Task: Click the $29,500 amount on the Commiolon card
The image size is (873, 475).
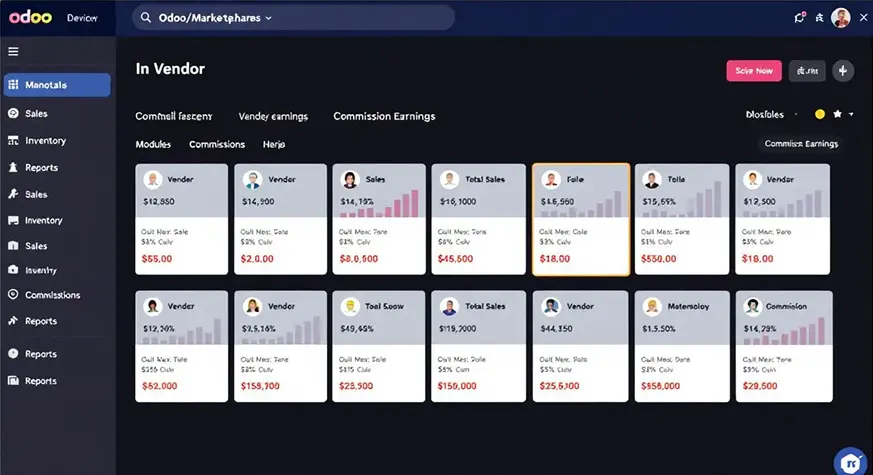Action: click(760, 386)
